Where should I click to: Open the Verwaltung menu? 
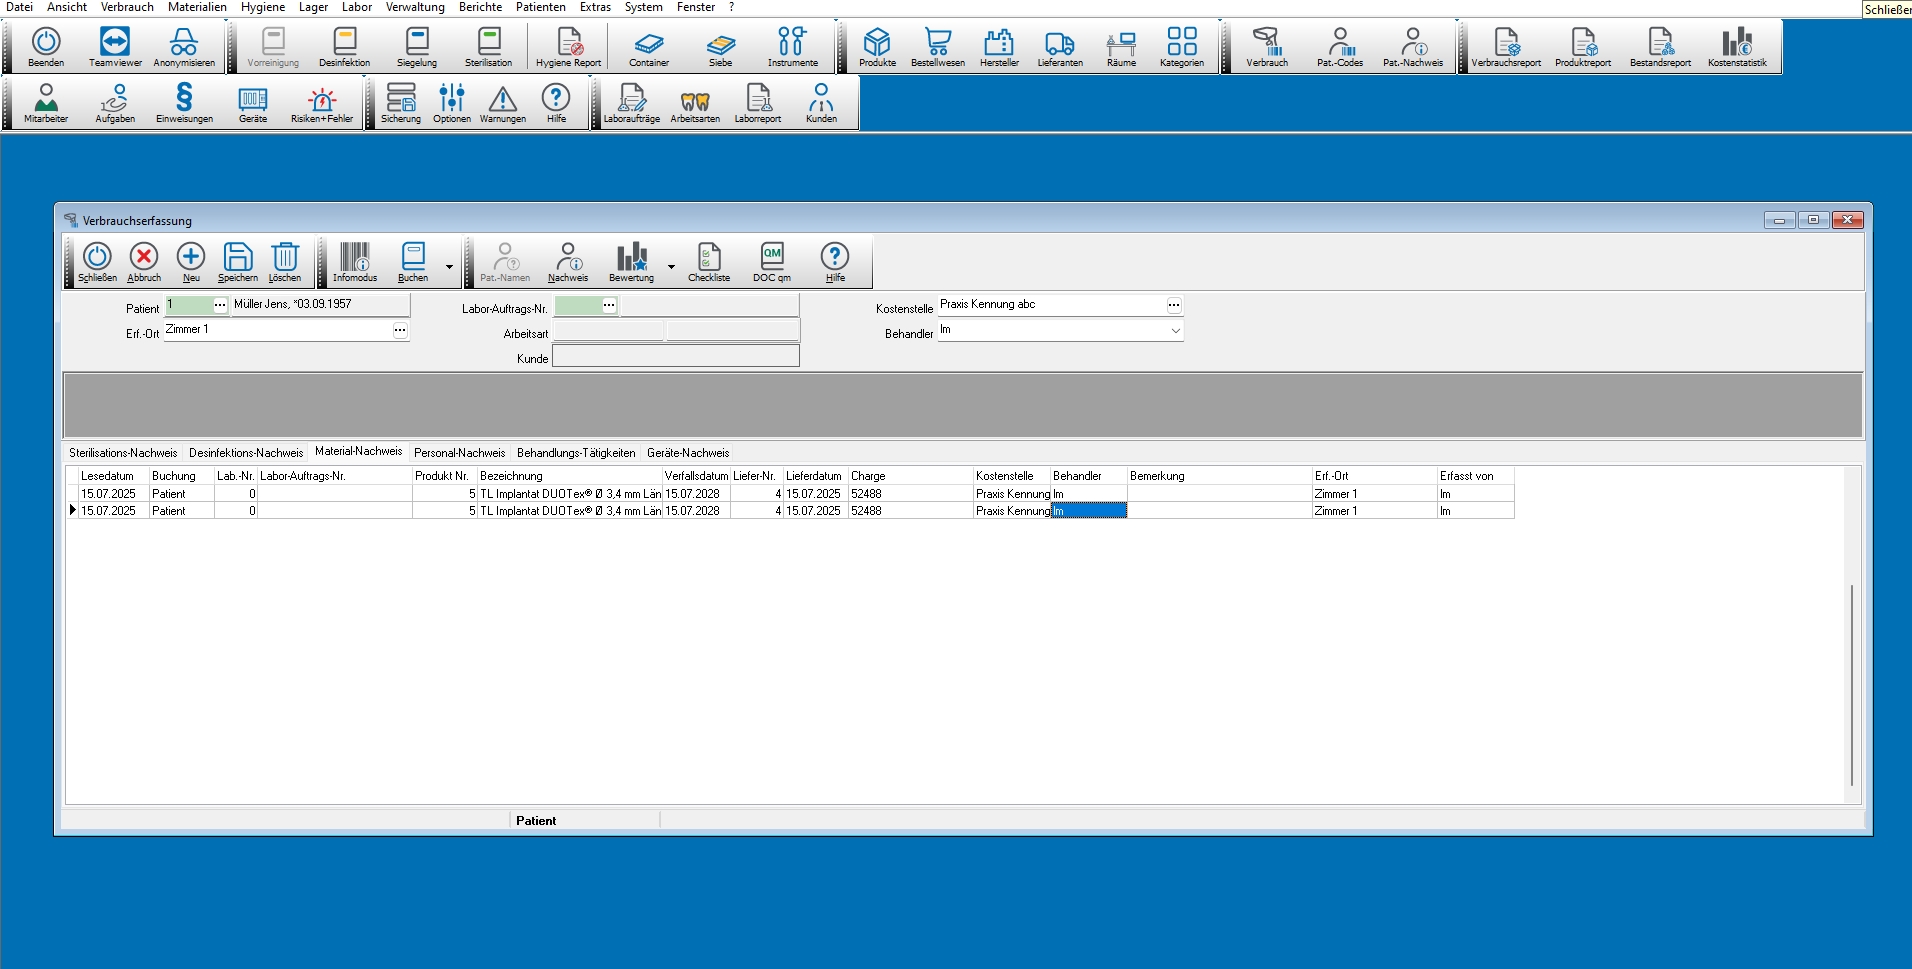coord(415,7)
